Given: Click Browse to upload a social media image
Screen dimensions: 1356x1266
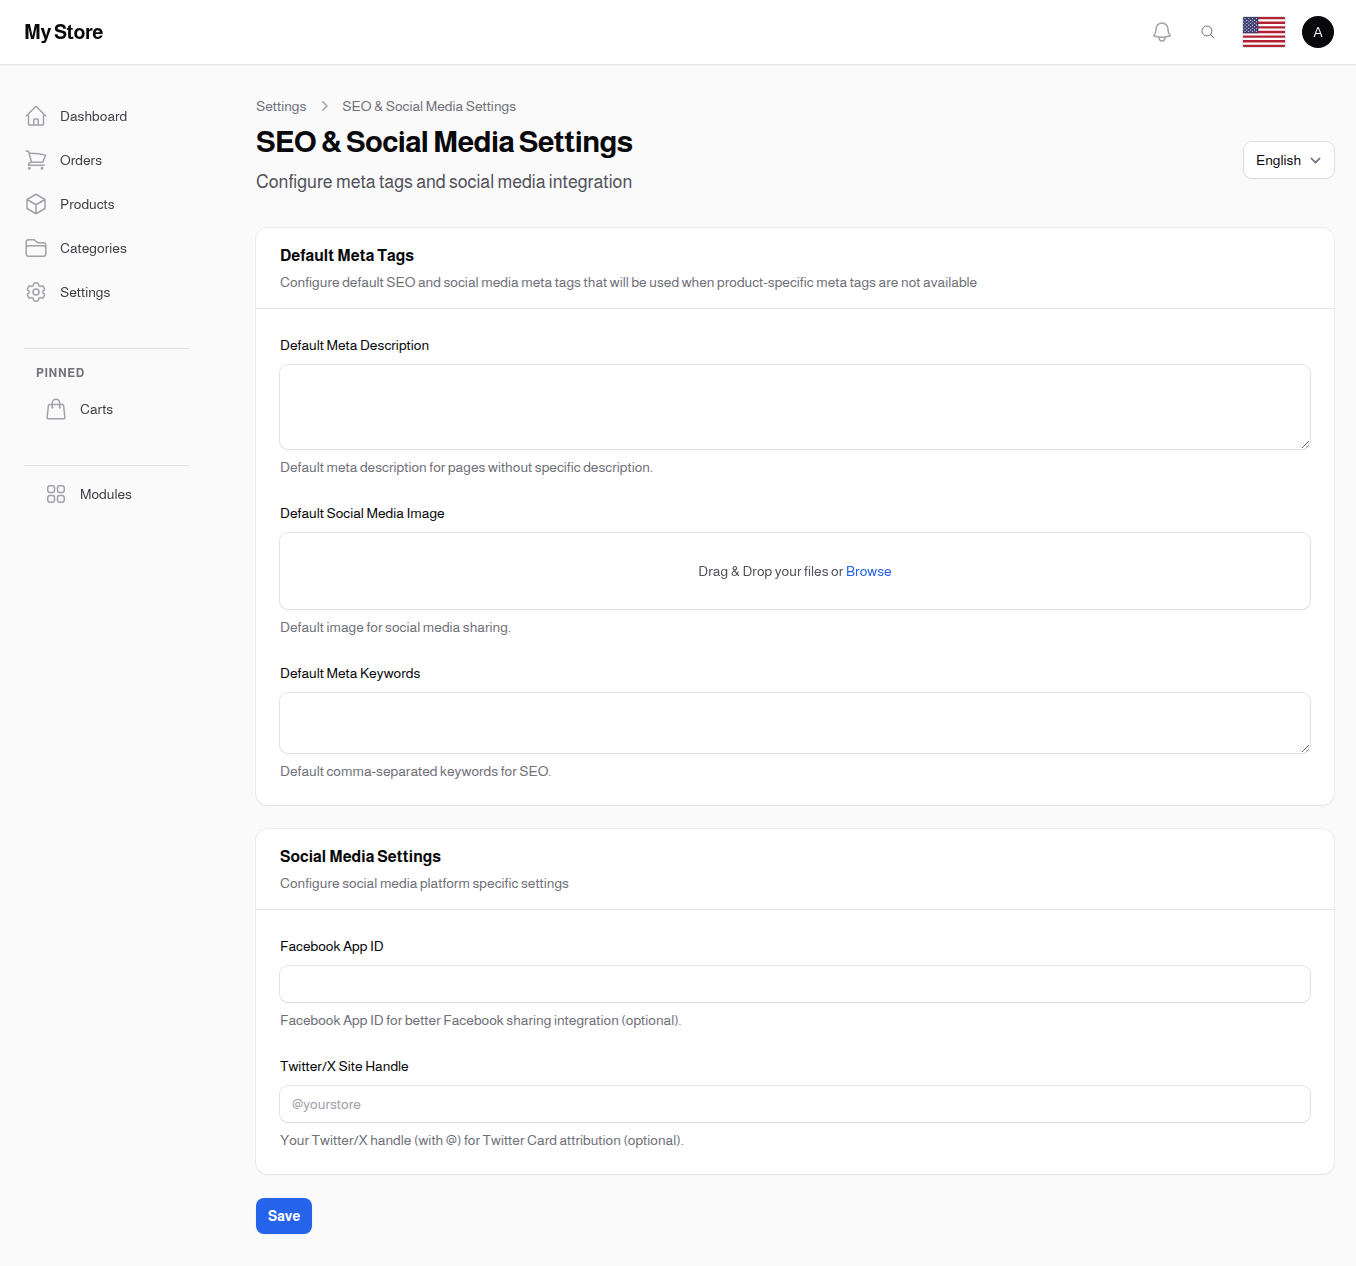Looking at the screenshot, I should (x=868, y=571).
